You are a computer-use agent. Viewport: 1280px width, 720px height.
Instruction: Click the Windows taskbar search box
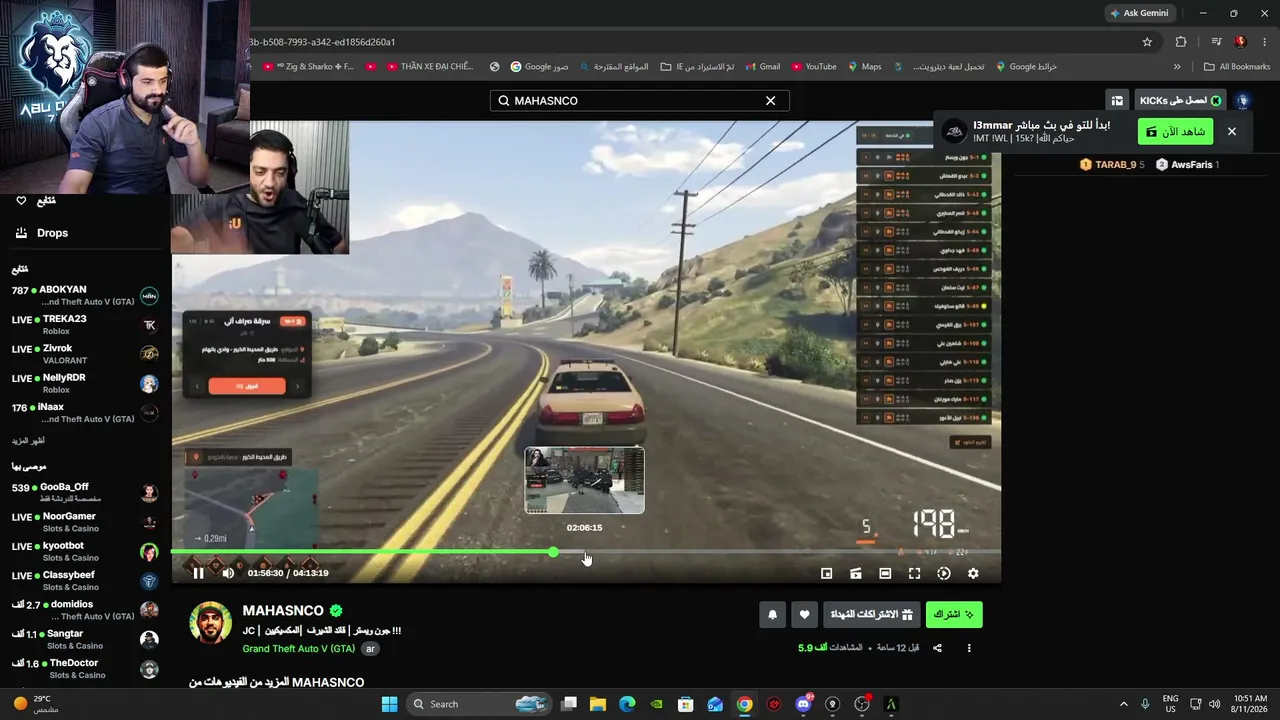(478, 704)
